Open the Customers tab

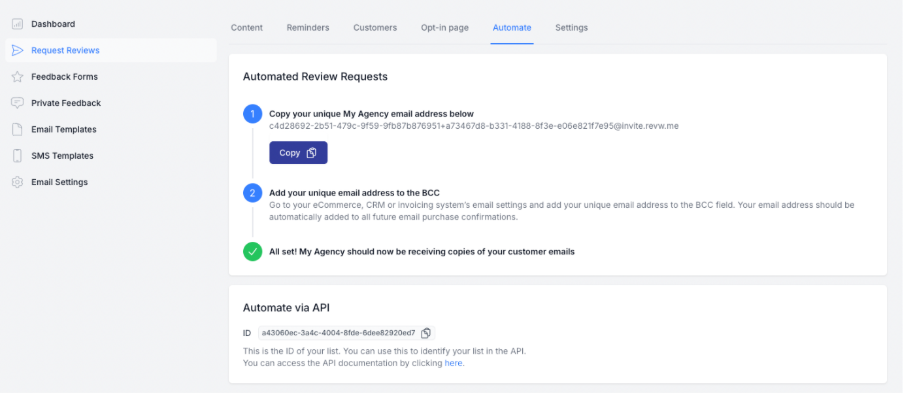pos(375,28)
